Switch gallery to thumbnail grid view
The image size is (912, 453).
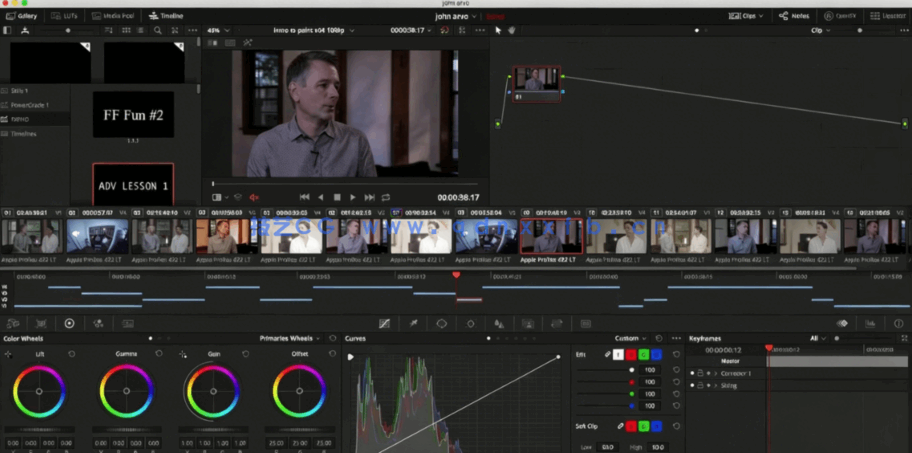click(124, 30)
